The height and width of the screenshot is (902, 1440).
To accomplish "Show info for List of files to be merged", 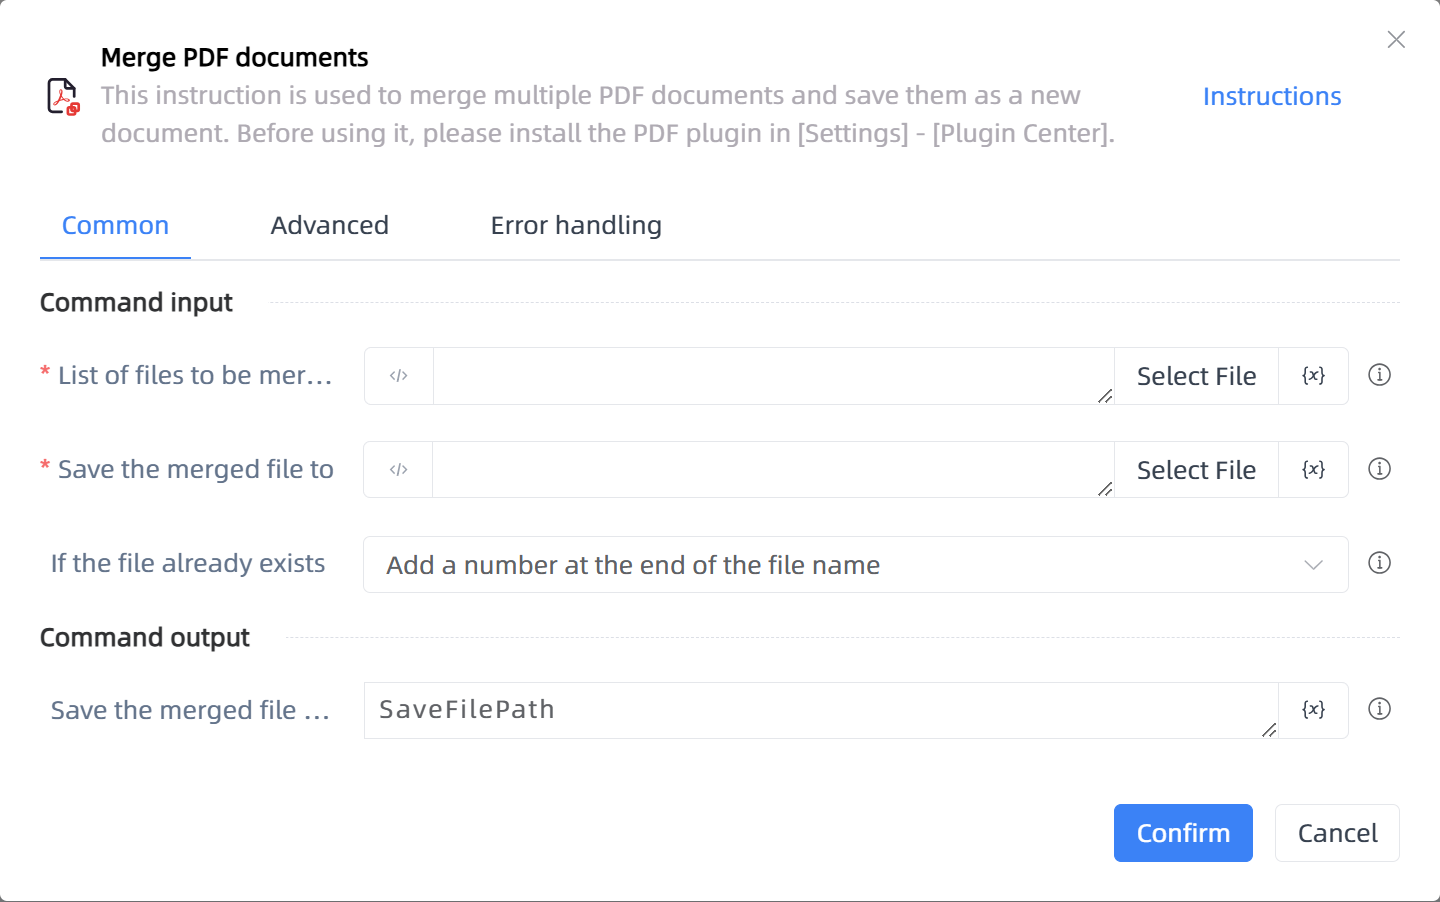I will [x=1379, y=375].
